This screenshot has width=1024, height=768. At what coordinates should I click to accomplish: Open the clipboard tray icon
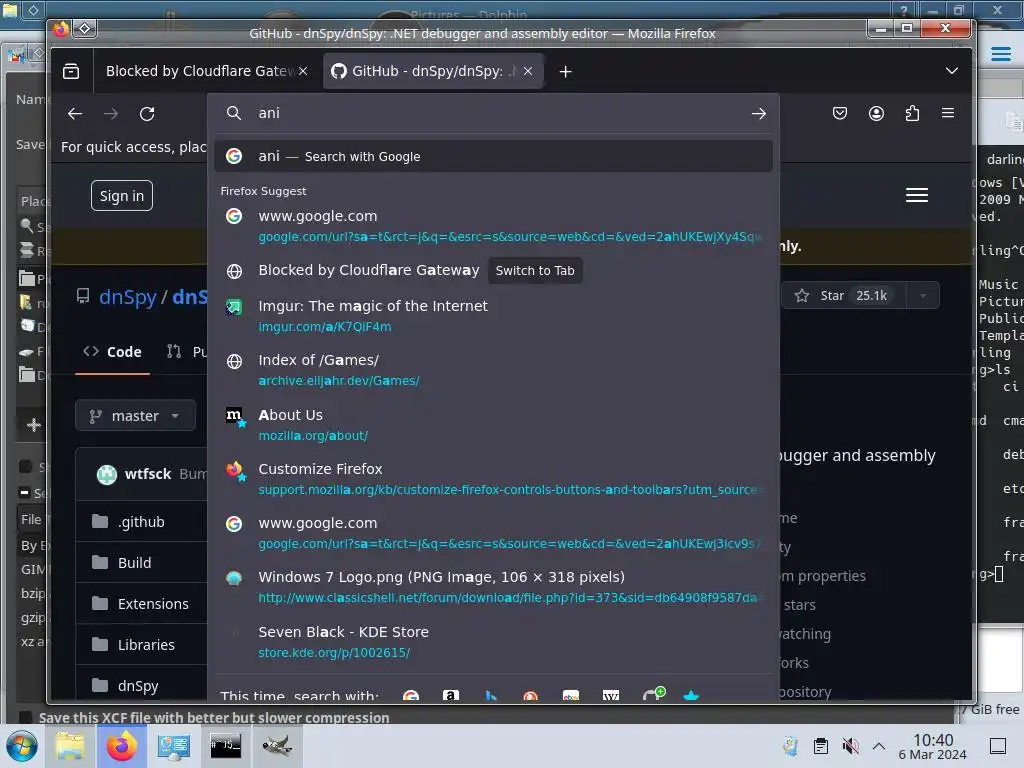821,746
